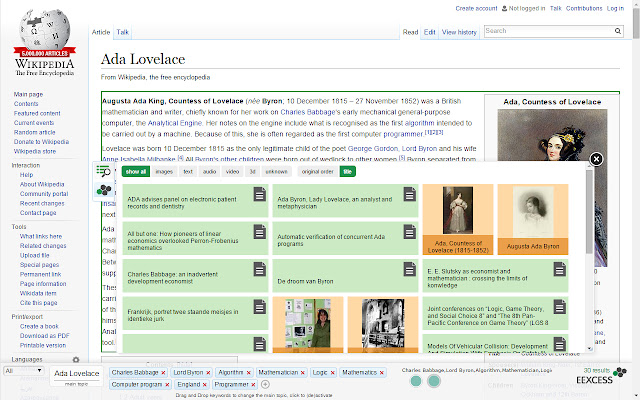
Task: Click document icon on Automatic verification card
Action: [410, 232]
